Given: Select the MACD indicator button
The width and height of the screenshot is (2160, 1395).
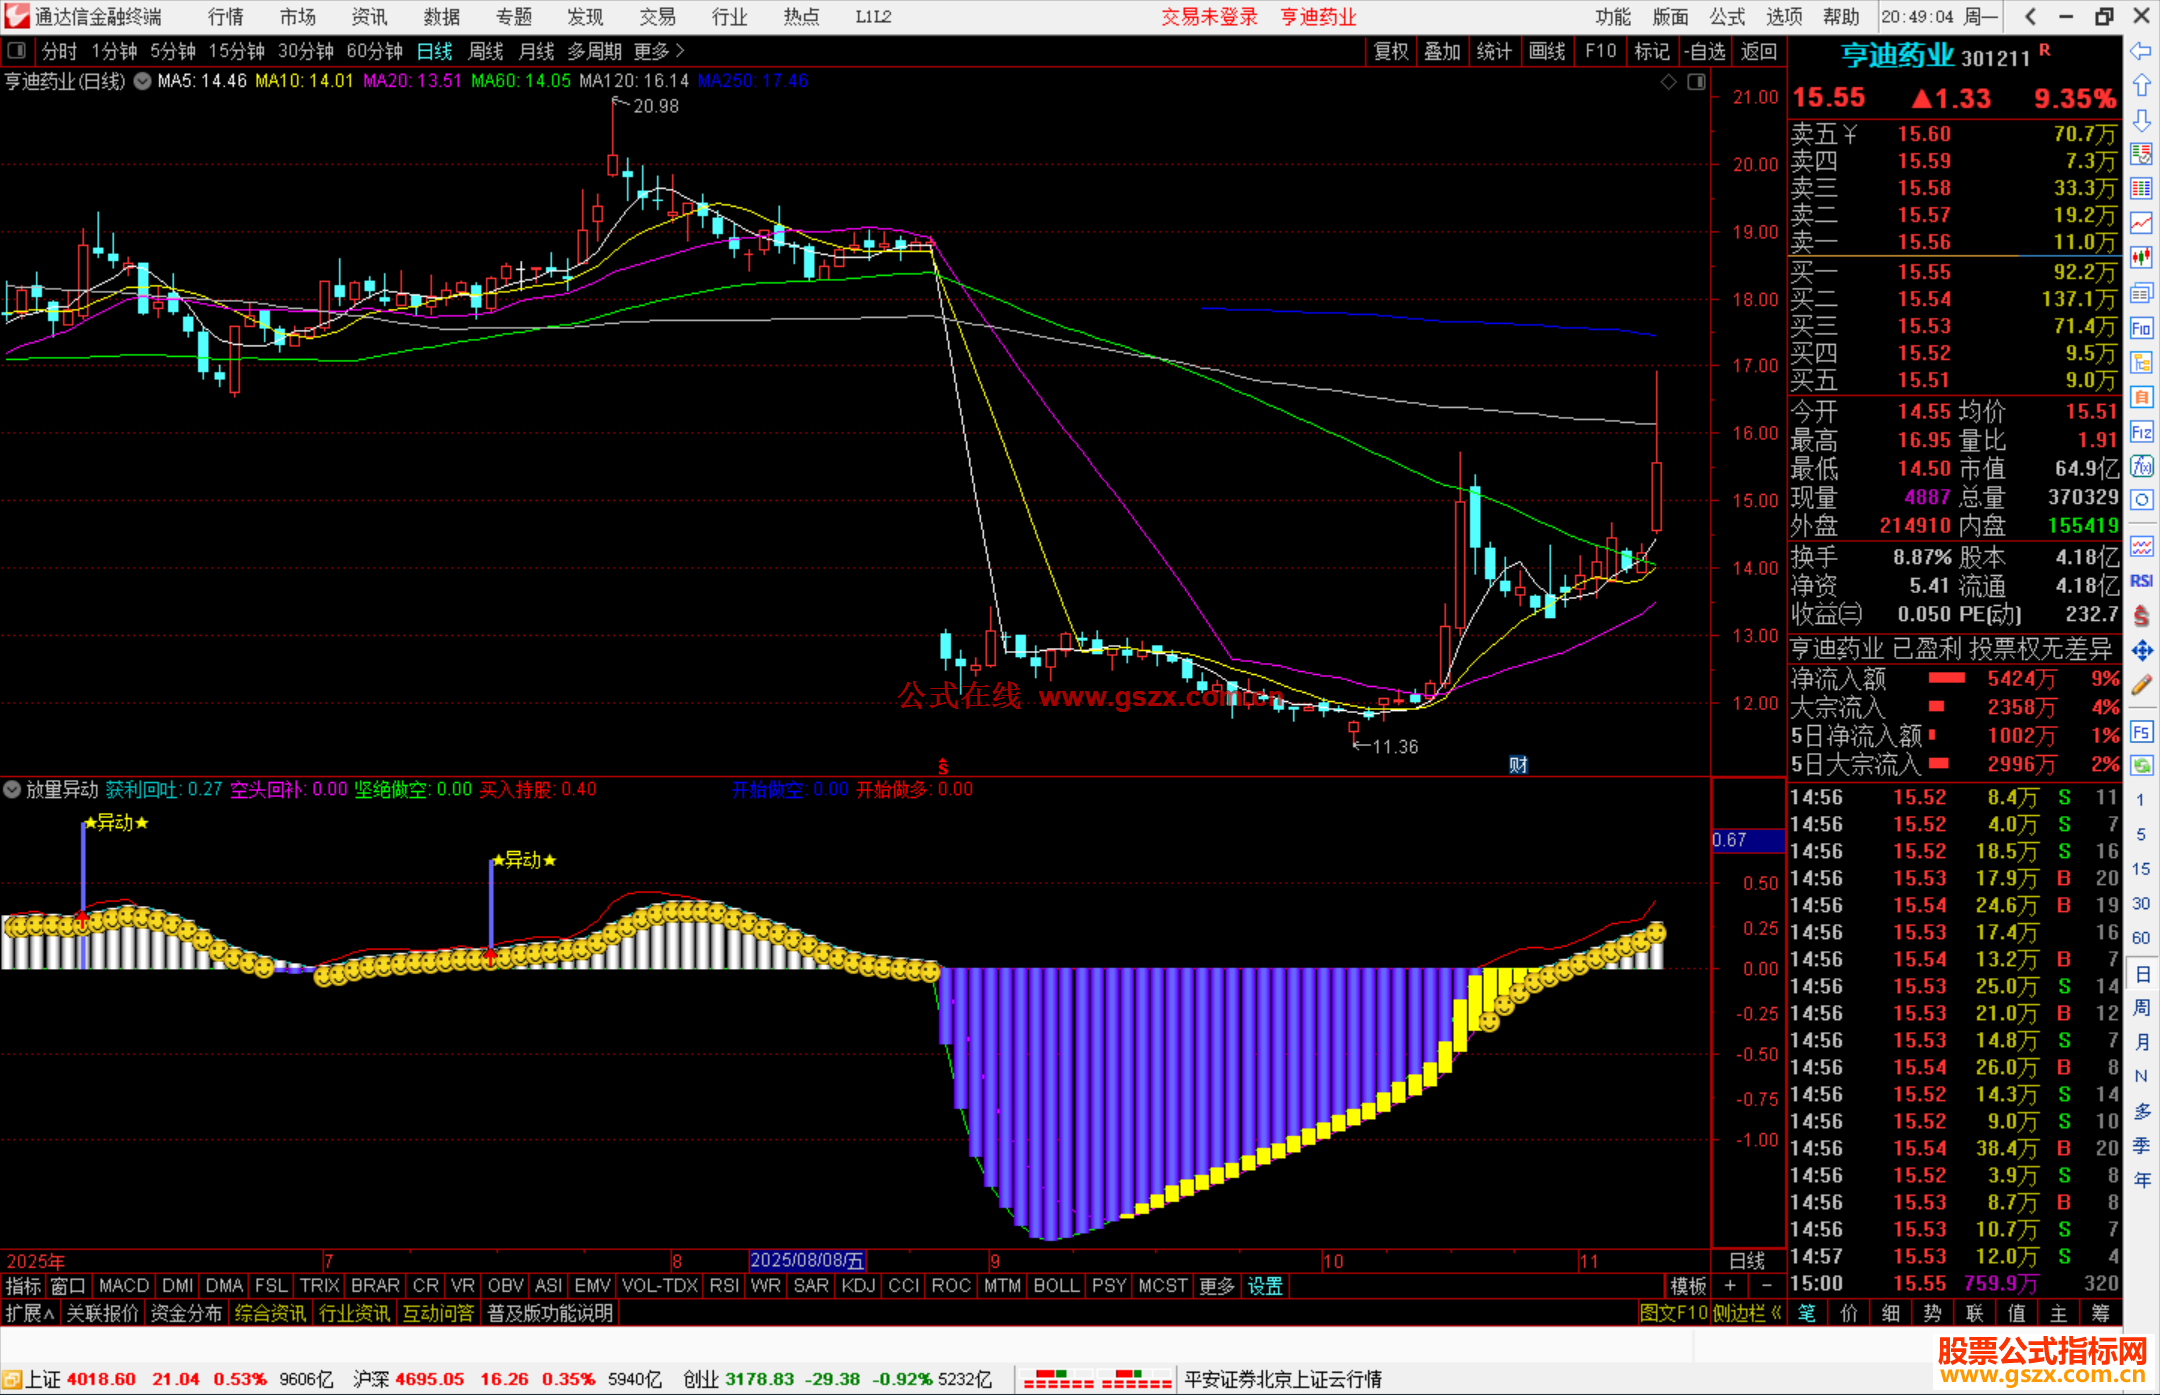Looking at the screenshot, I should point(124,1285).
